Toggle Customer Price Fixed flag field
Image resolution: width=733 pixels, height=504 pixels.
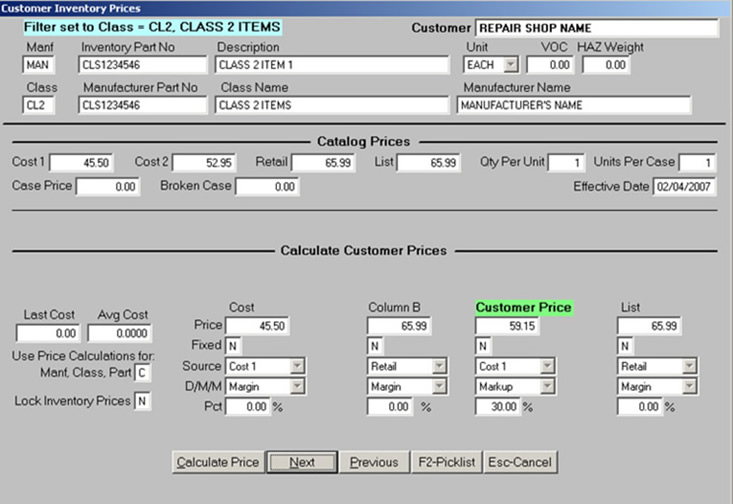[x=484, y=346]
